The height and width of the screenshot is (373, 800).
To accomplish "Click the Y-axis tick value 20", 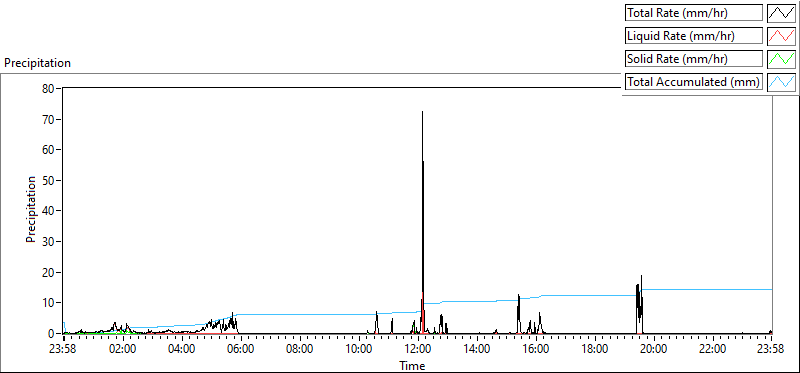I will (x=48, y=272).
